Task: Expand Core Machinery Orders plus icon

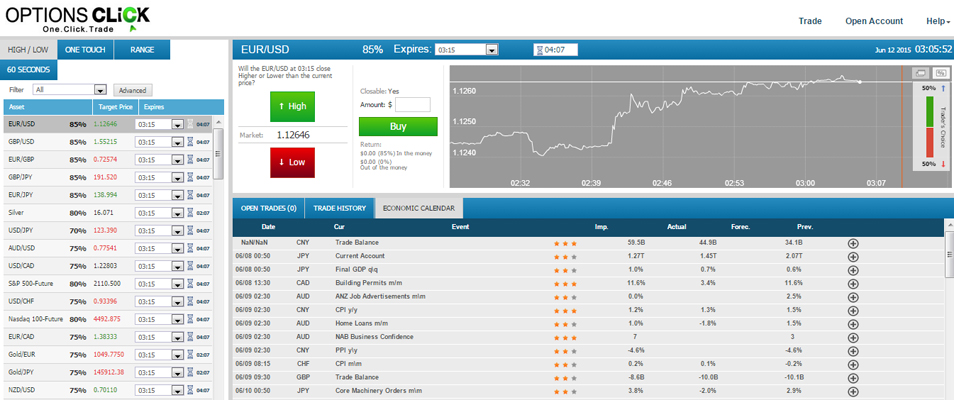Action: click(x=853, y=391)
